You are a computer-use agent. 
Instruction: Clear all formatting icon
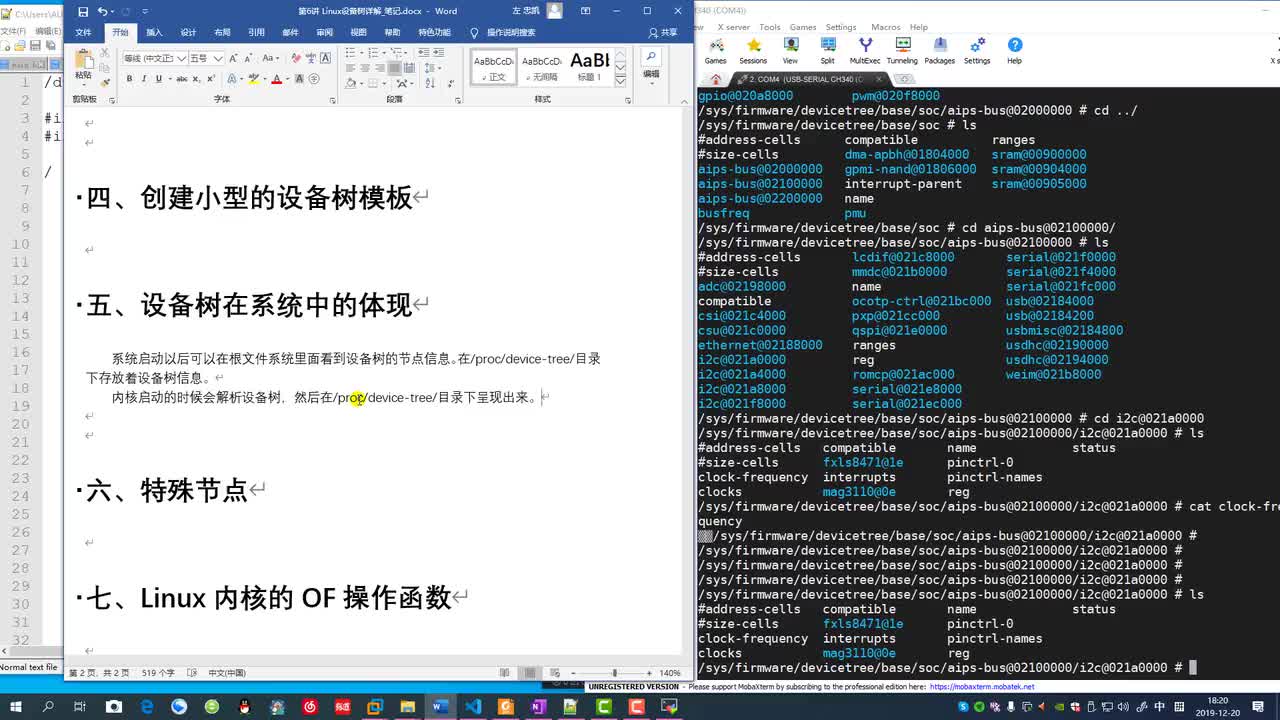(296, 58)
